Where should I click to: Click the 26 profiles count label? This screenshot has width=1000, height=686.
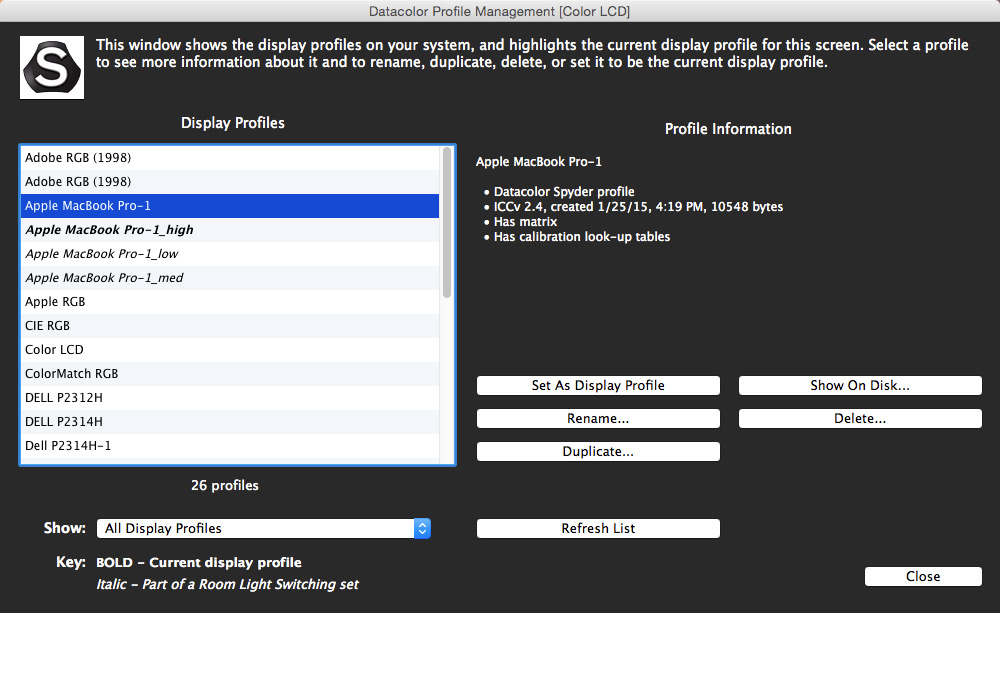224,486
